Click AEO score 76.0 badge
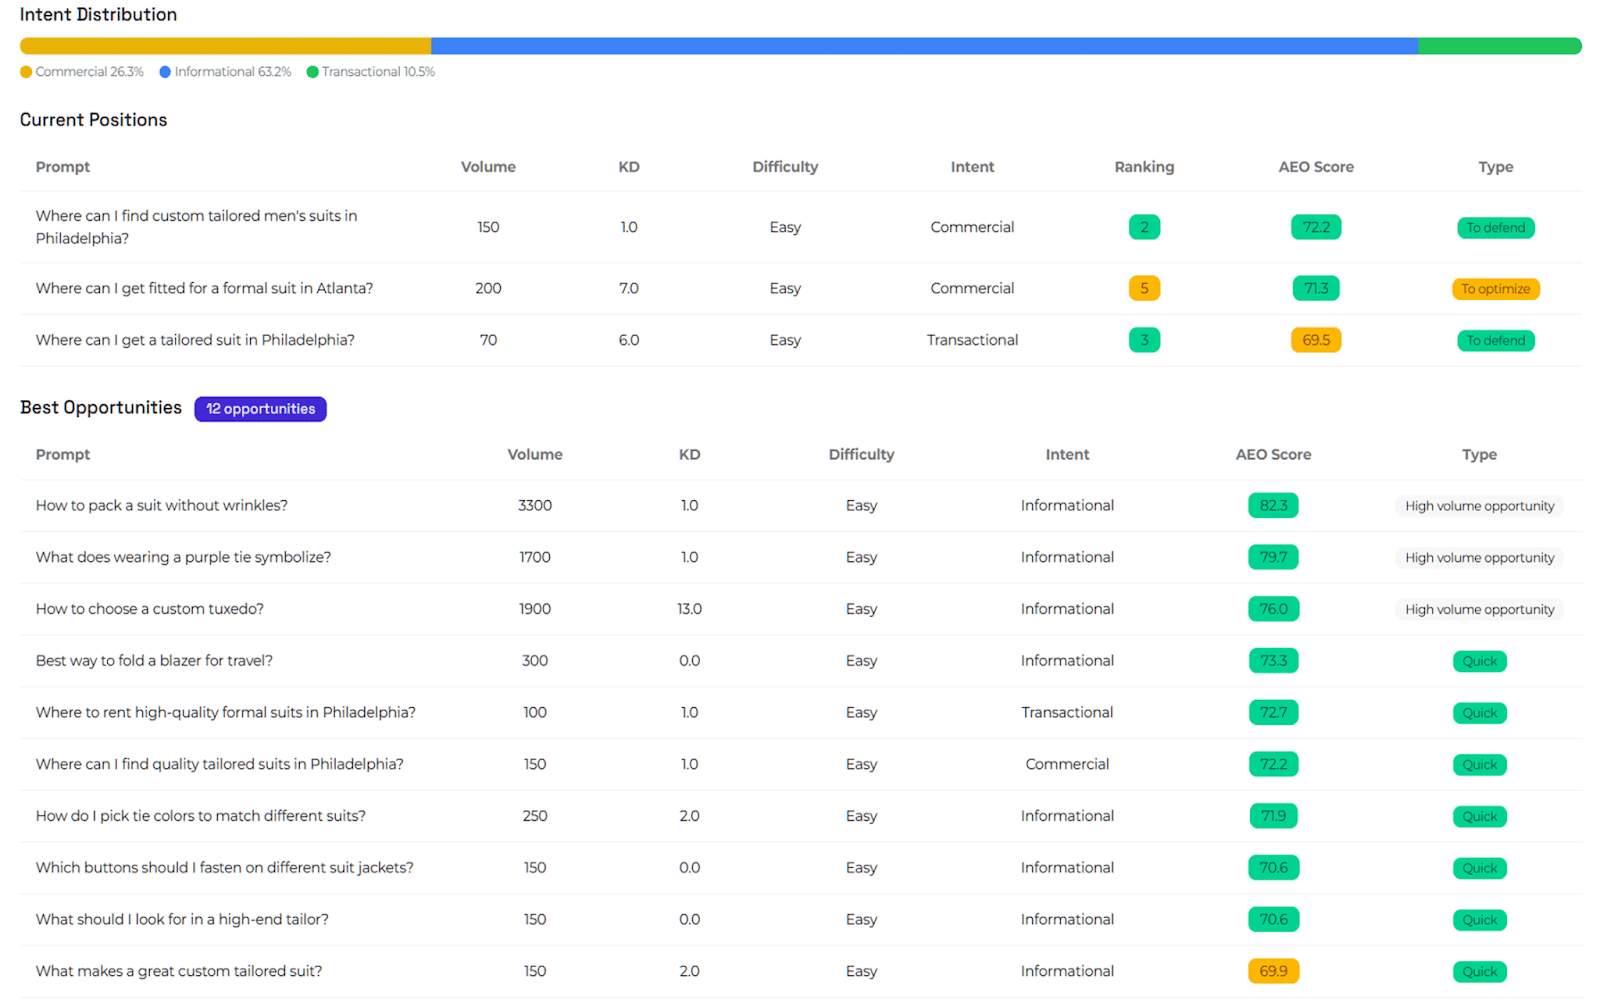Image resolution: width=1600 pixels, height=1000 pixels. tap(1273, 609)
